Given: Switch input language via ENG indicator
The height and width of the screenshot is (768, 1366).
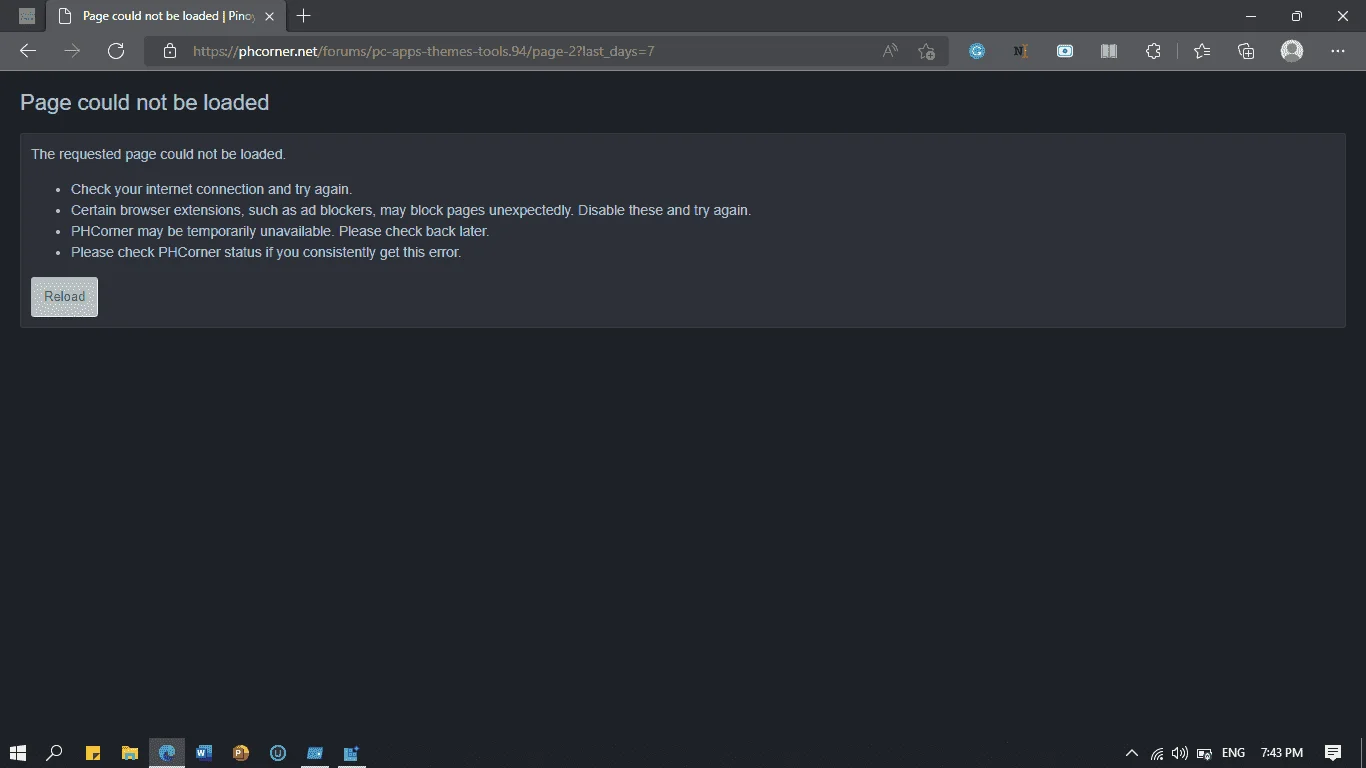Looking at the screenshot, I should click(x=1233, y=753).
